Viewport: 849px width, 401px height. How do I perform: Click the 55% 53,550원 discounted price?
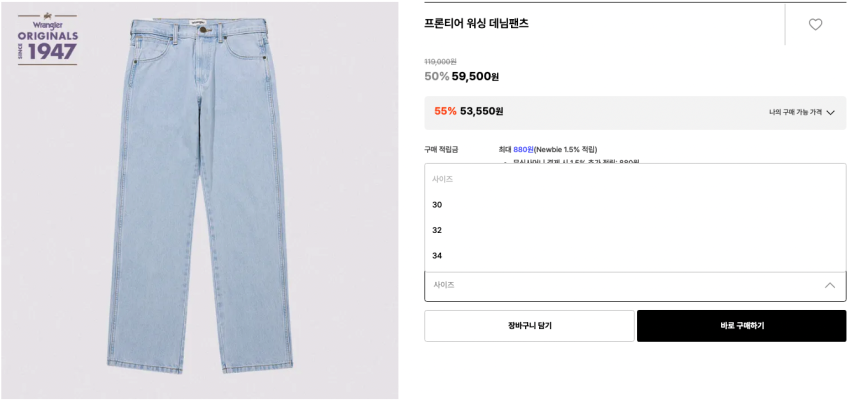(x=469, y=111)
